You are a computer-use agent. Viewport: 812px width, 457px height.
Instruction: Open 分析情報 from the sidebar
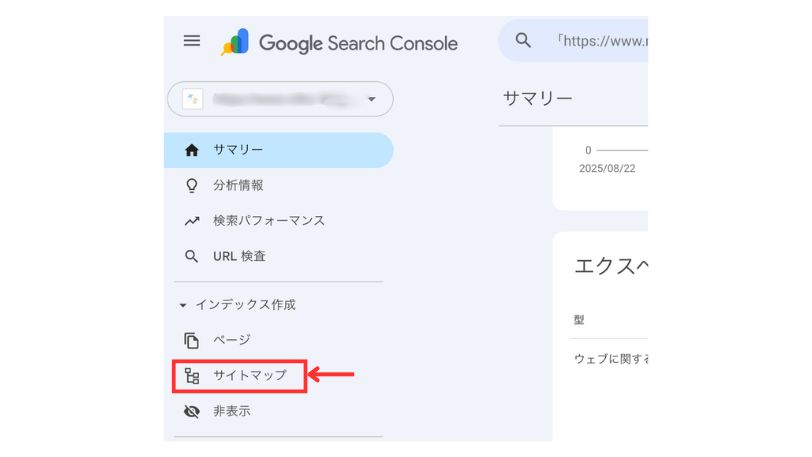click(238, 185)
